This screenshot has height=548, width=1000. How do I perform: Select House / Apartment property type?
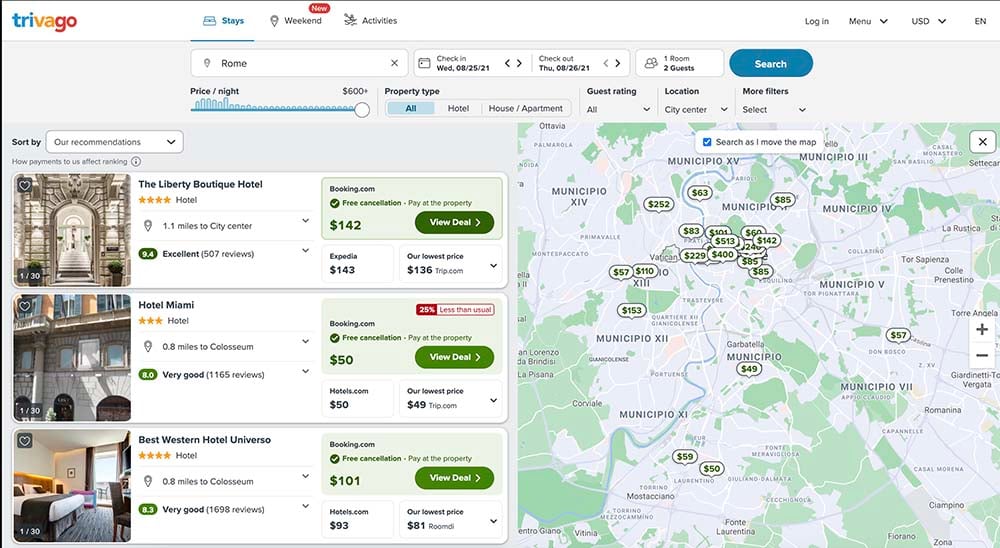526,108
